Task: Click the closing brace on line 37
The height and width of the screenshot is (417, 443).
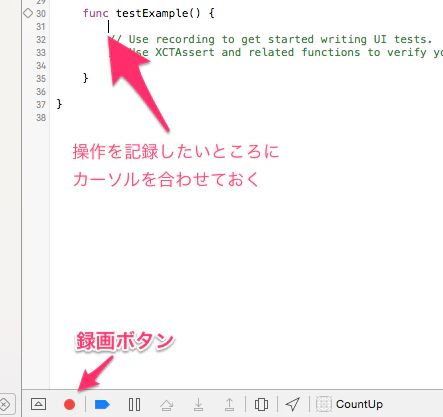Action: [x=59, y=104]
